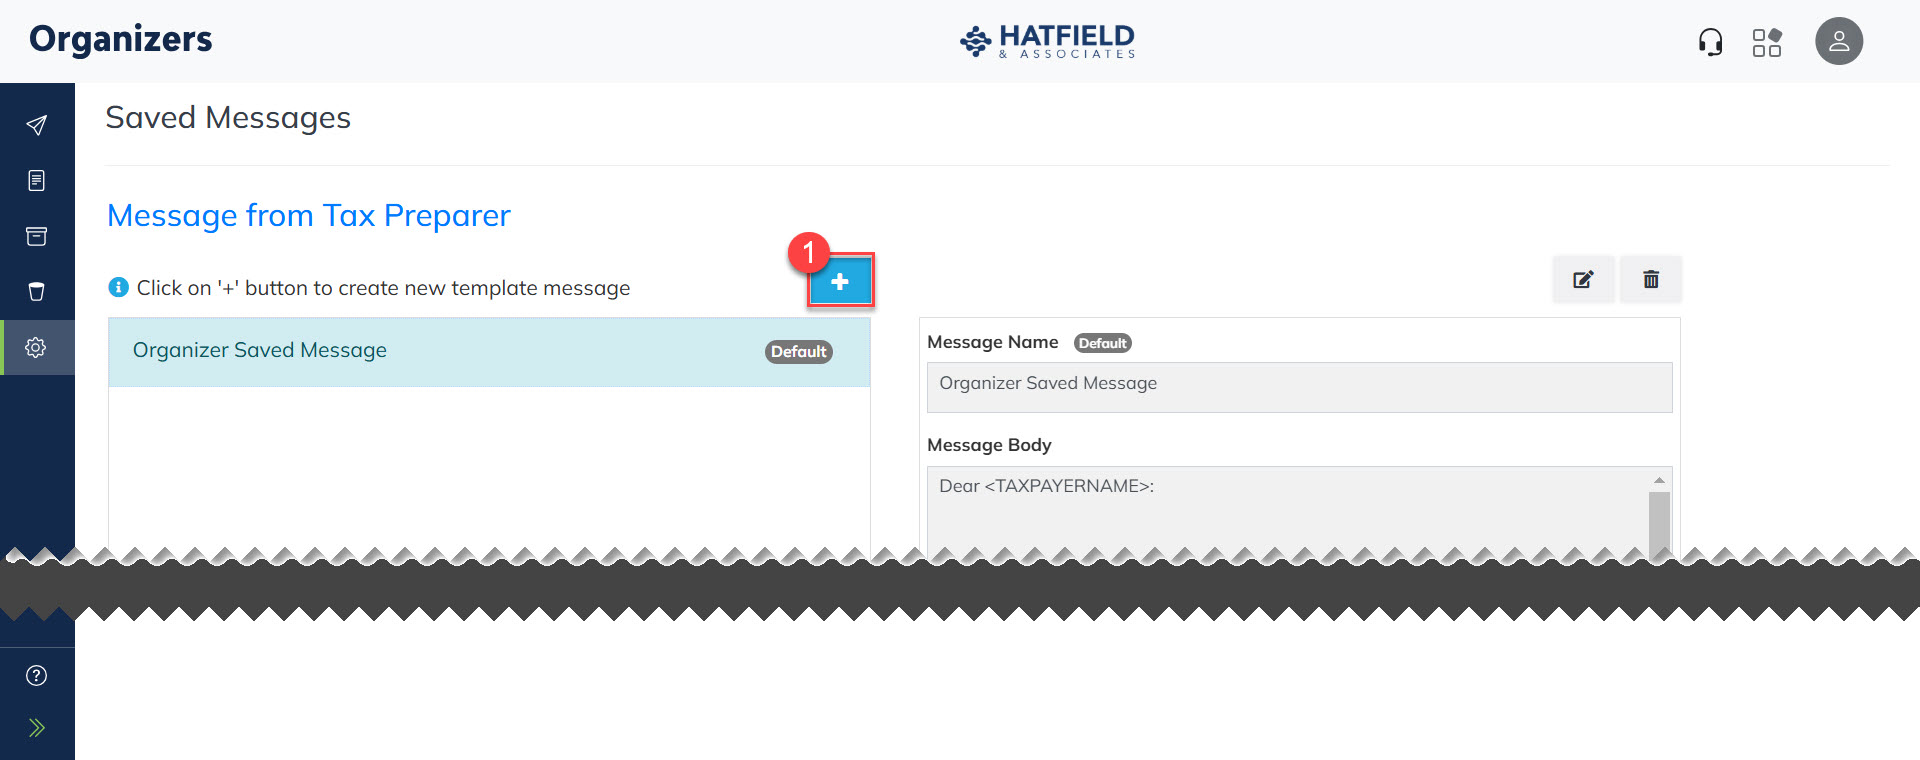The width and height of the screenshot is (1920, 760).
Task: Click inside the Message Body text area
Action: point(1286,510)
